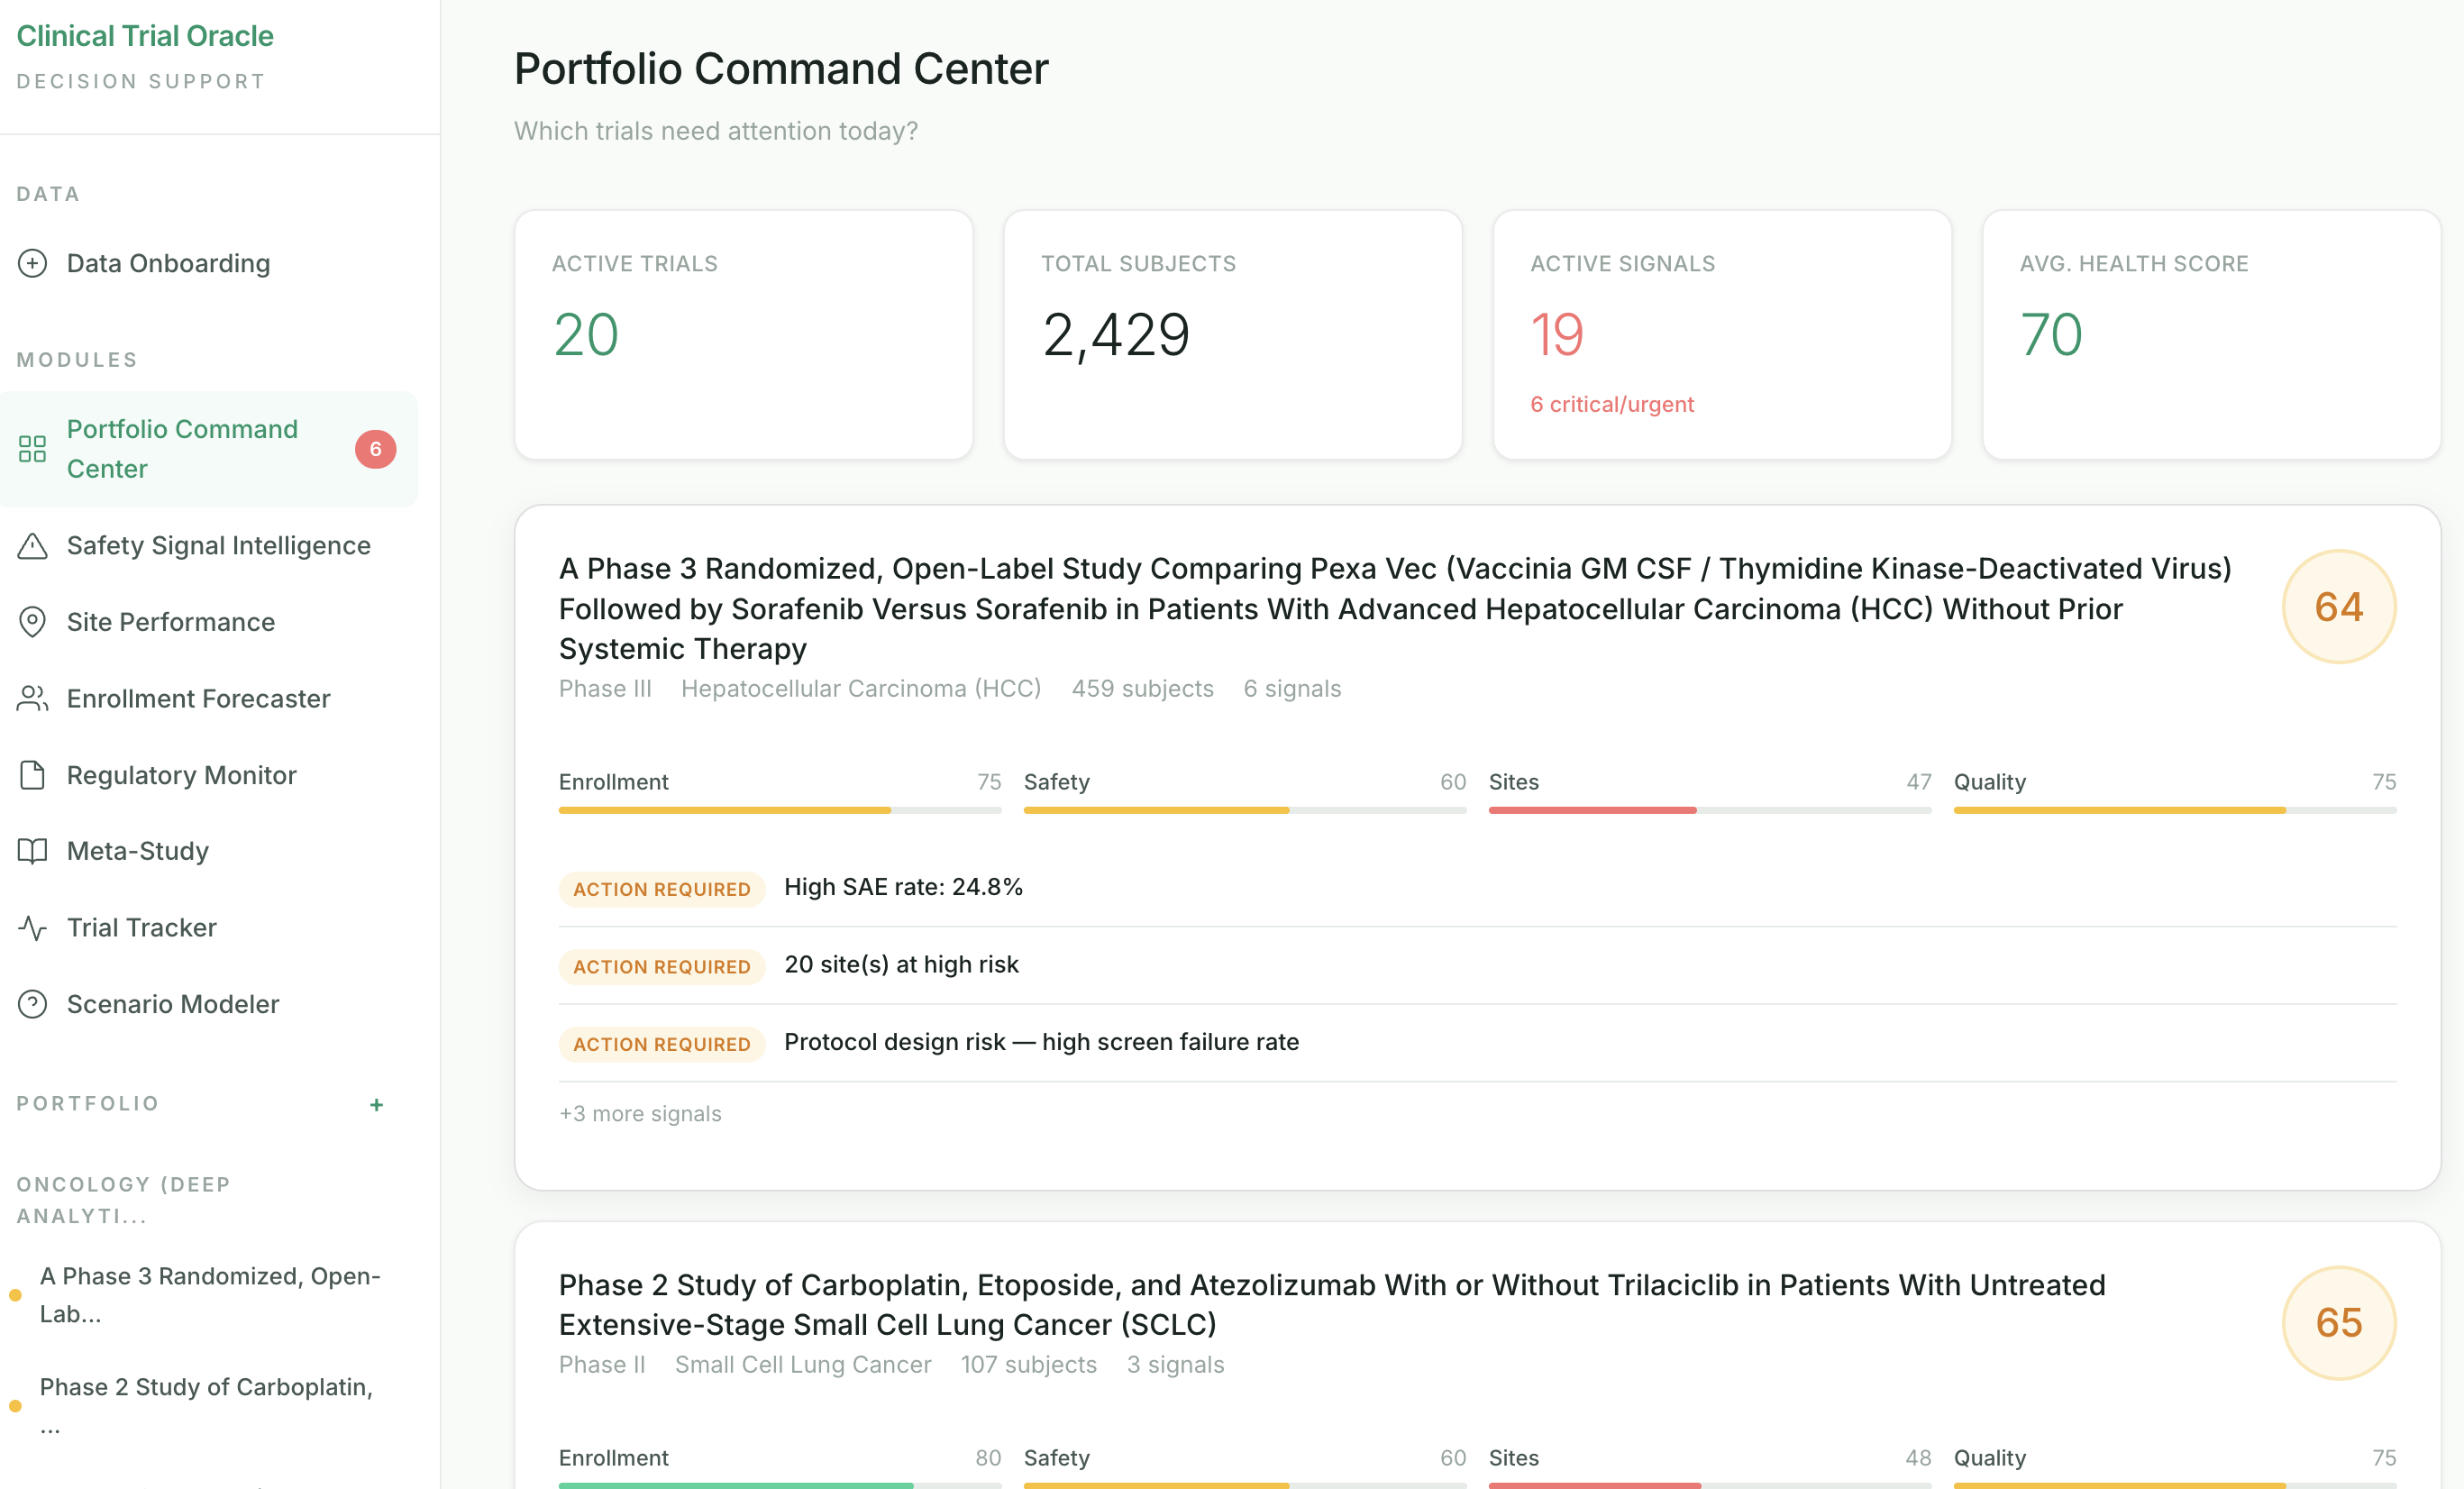The image size is (2464, 1489).
Task: Click the Active Signals 19 summary card
Action: coord(1722,335)
